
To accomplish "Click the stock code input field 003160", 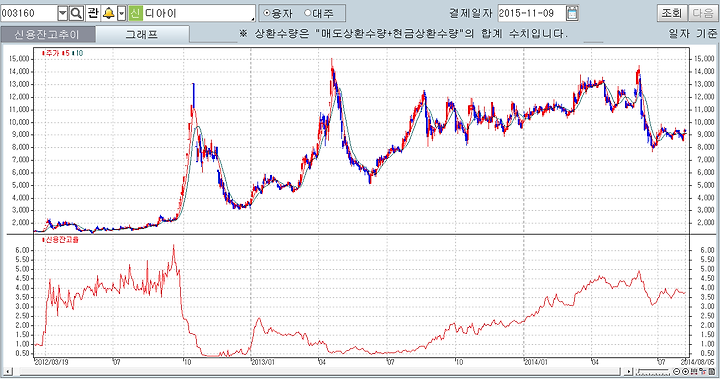I will coord(29,13).
